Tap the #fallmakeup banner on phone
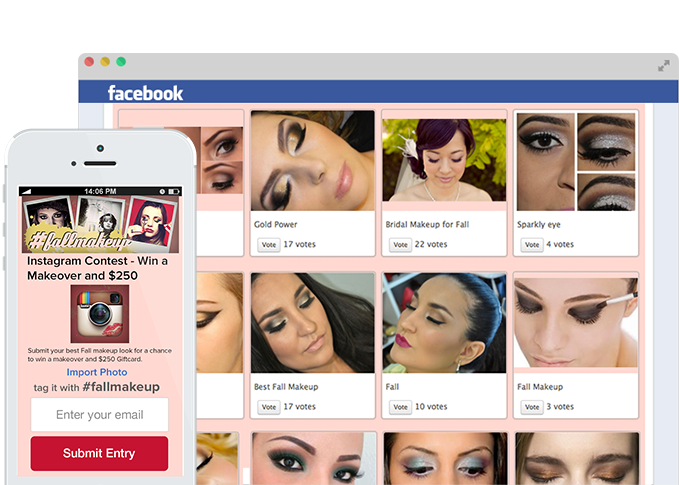 (100, 224)
